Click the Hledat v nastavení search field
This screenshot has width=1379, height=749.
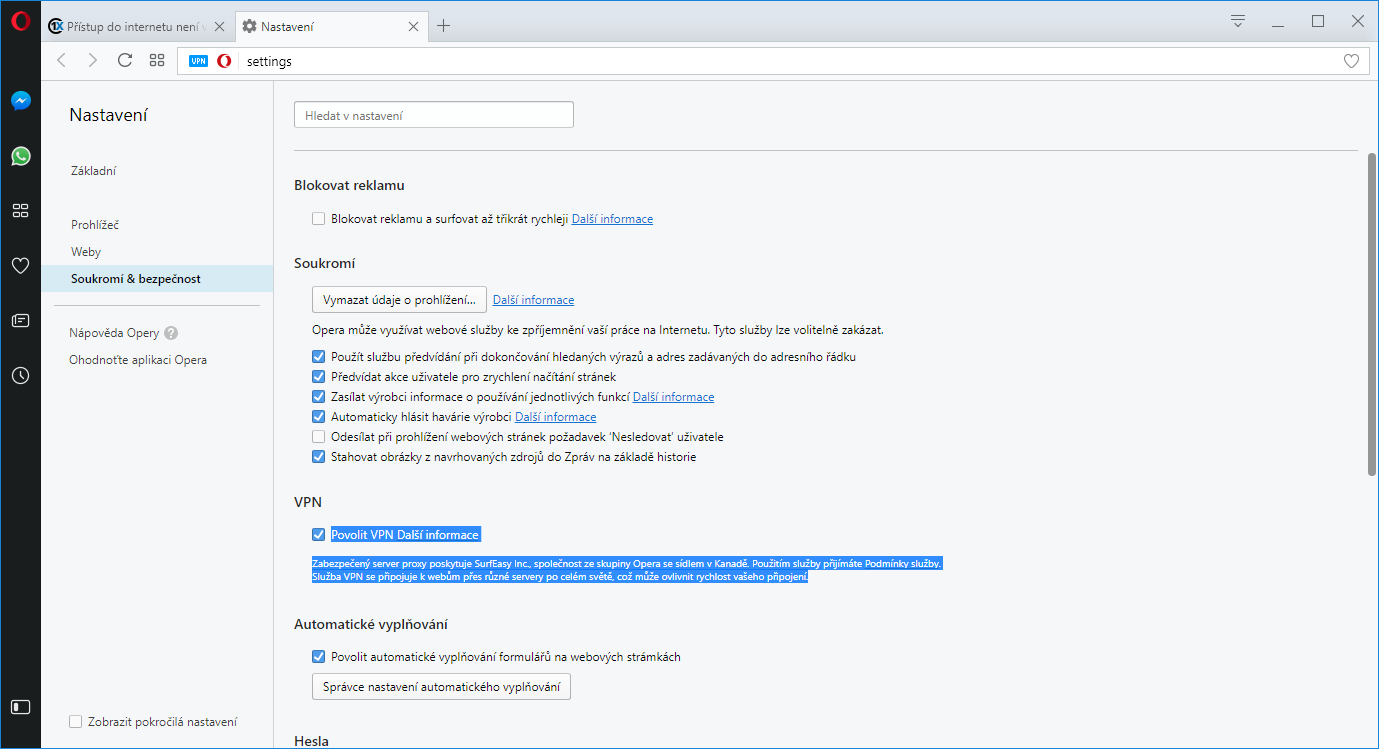pos(434,116)
